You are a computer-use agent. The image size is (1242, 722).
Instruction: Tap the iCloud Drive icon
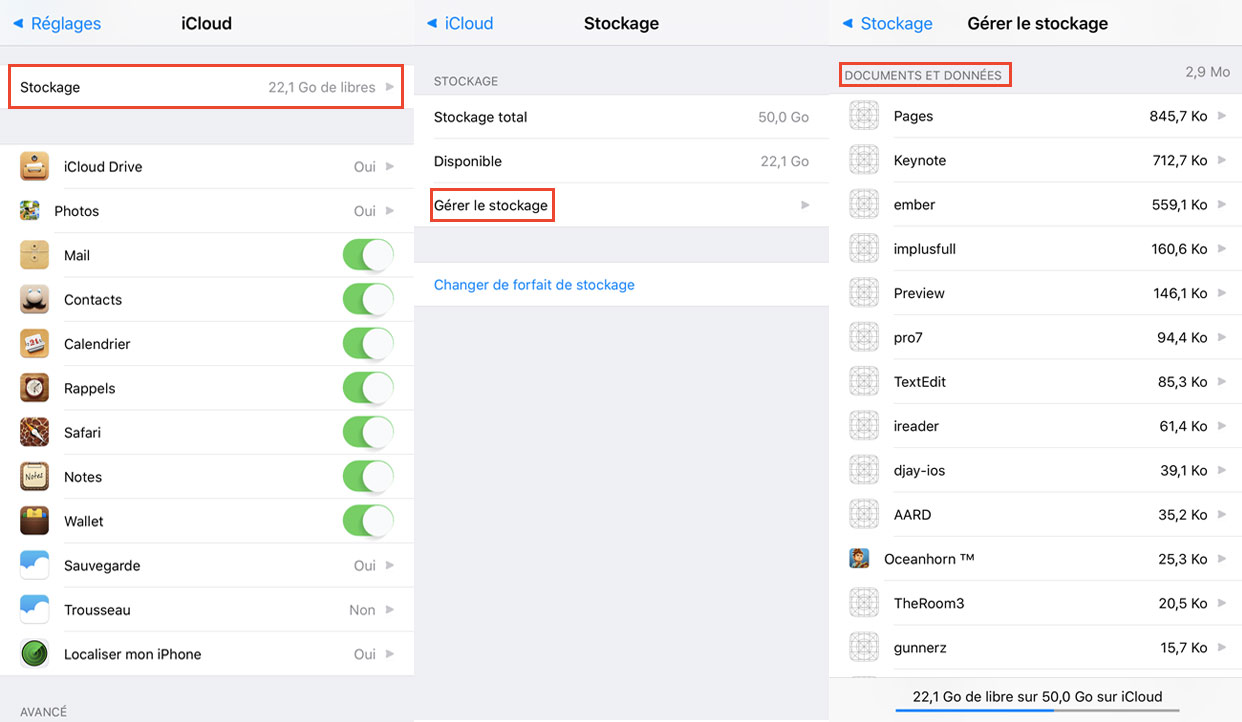(35, 167)
